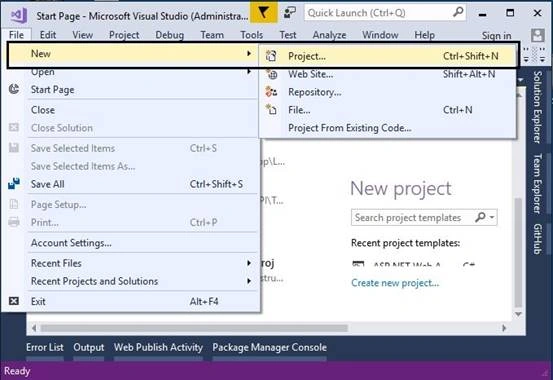Choose Web Site... in the New submenu
Viewport: 553px width, 380px height.
pyautogui.click(x=388, y=74)
